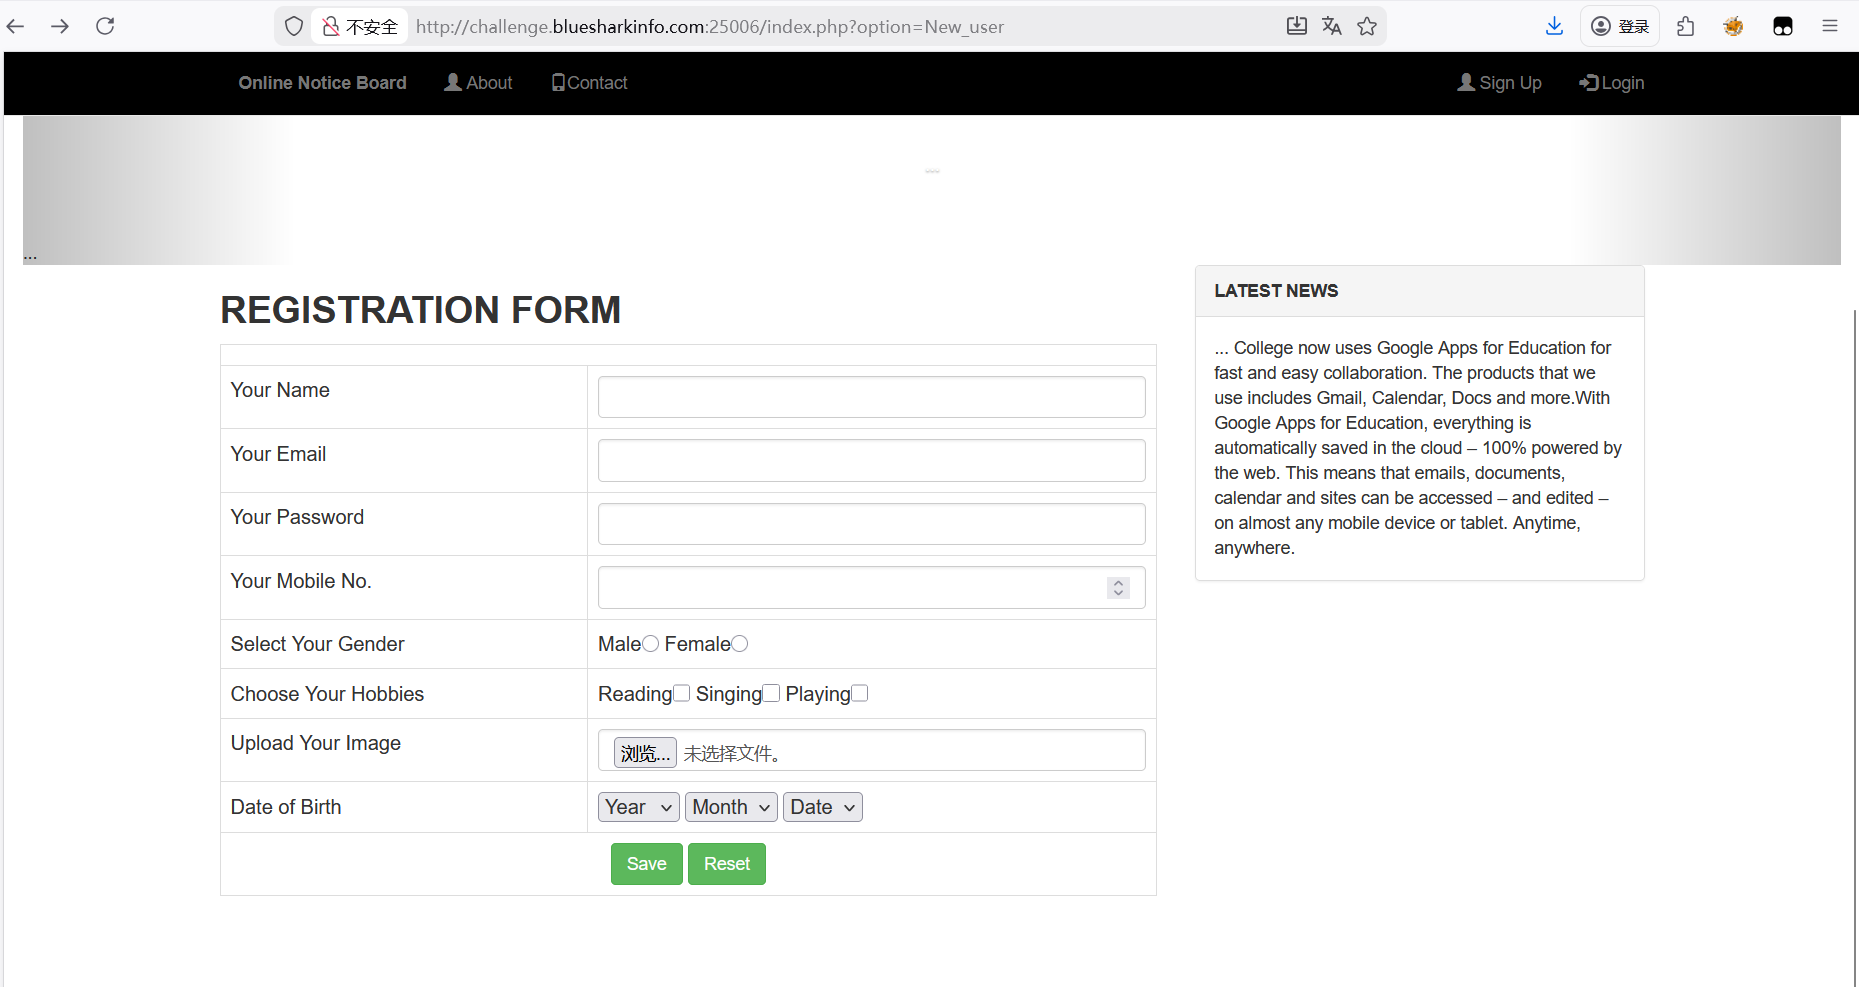This screenshot has width=1859, height=987.
Task: Open the extensions puzzle icon
Action: point(1686,26)
